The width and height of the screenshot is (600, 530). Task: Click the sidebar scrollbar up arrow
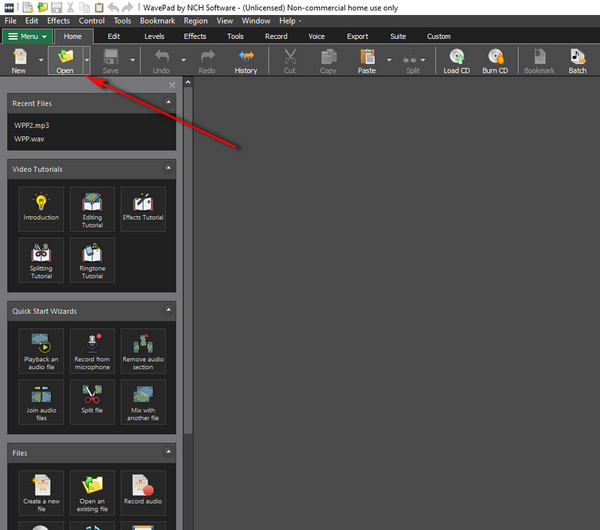tap(188, 82)
